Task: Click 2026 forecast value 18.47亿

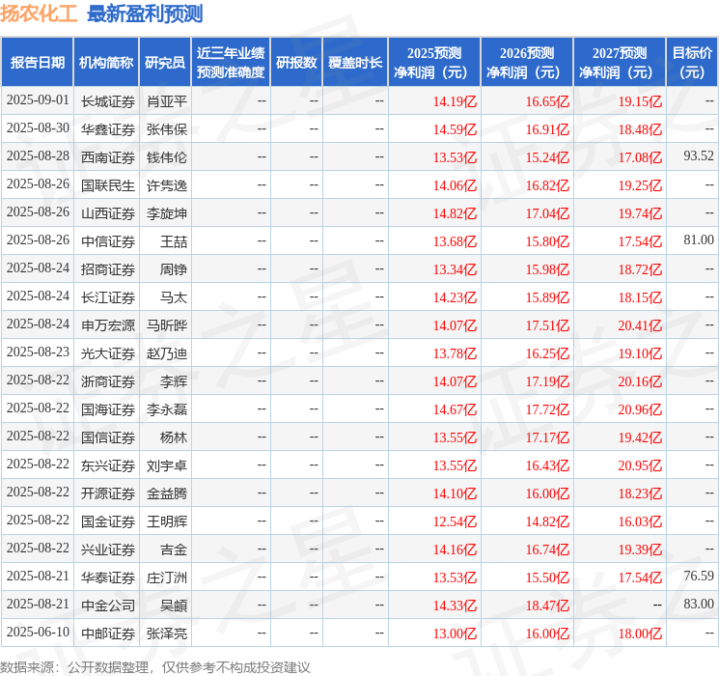Action: 548,605
